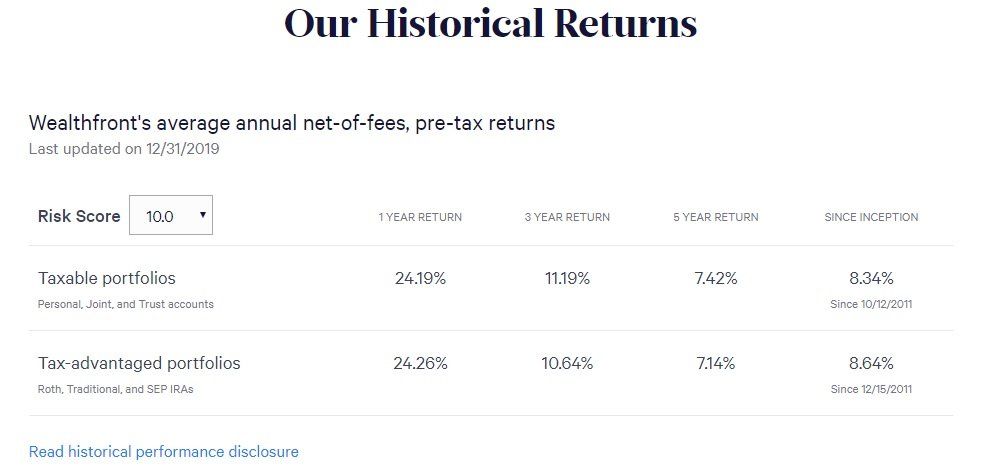Click the 7.42% taxable five-year return
The image size is (992, 471).
[716, 279]
